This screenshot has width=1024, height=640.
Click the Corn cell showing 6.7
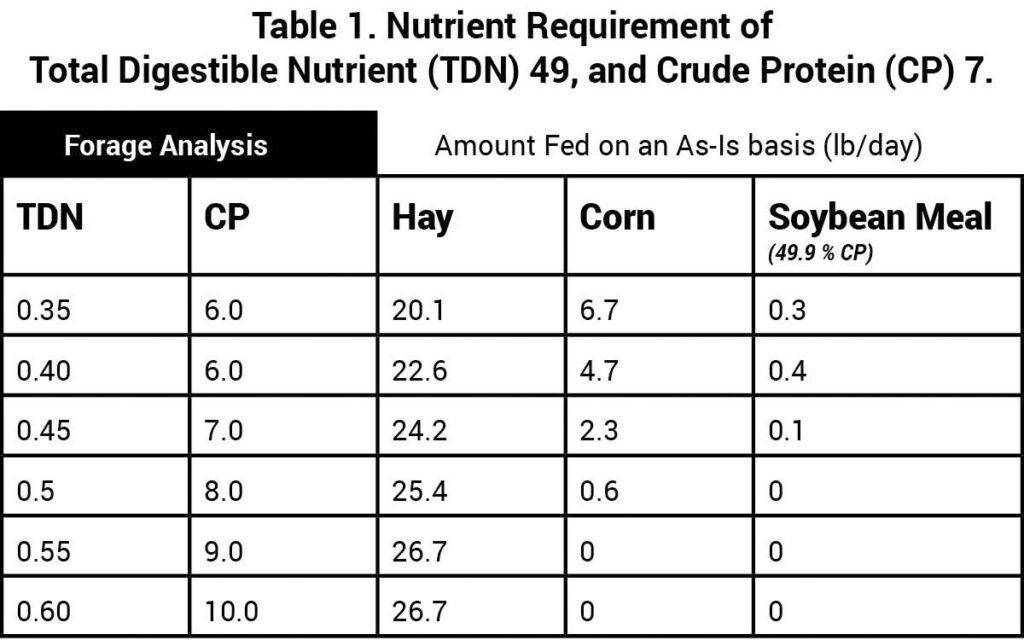[x=600, y=310]
